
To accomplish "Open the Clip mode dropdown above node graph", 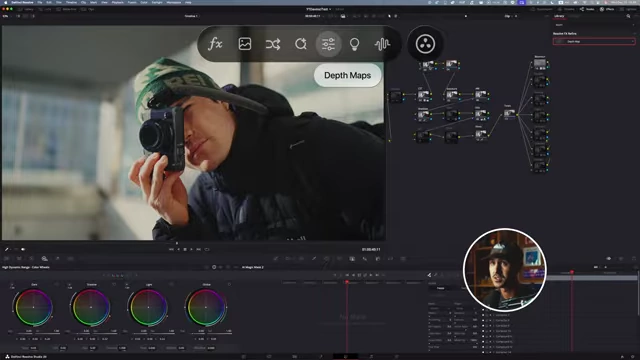I will coord(510,16).
